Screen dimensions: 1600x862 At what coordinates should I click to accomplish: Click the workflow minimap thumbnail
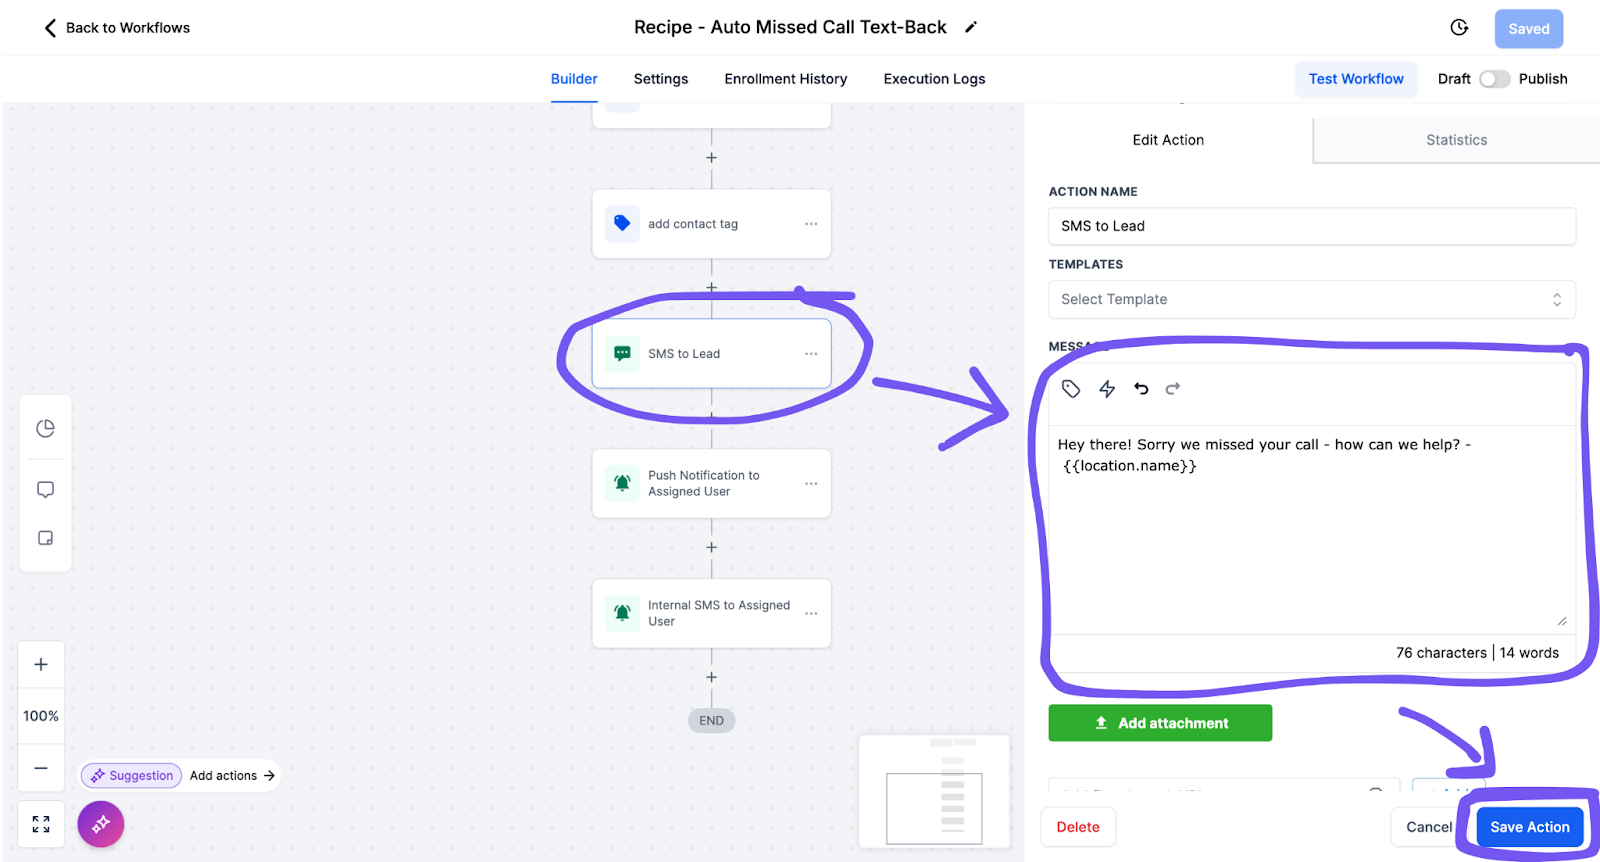pyautogui.click(x=934, y=792)
